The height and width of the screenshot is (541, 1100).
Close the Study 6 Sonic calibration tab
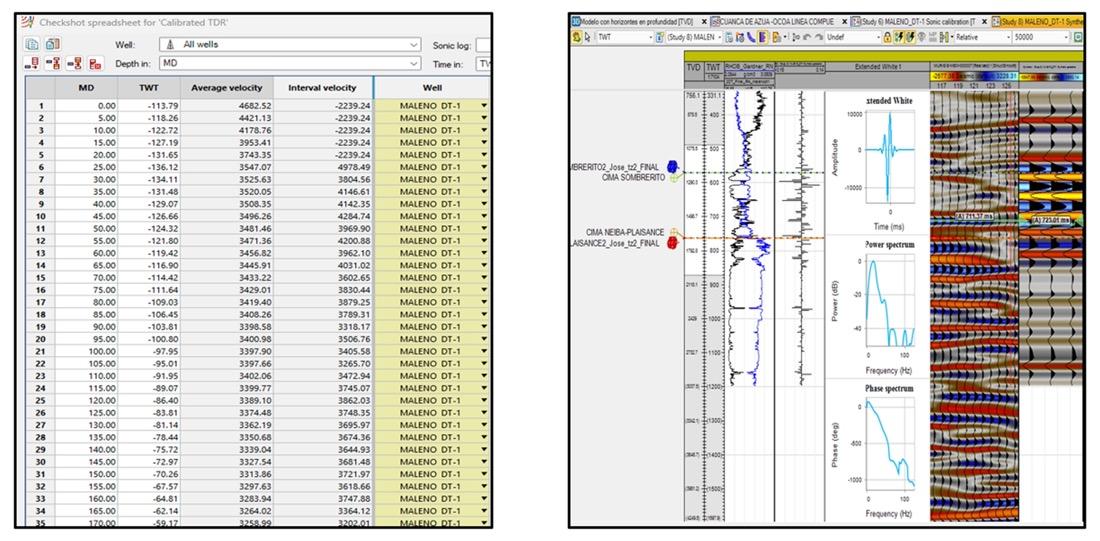pyautogui.click(x=984, y=22)
